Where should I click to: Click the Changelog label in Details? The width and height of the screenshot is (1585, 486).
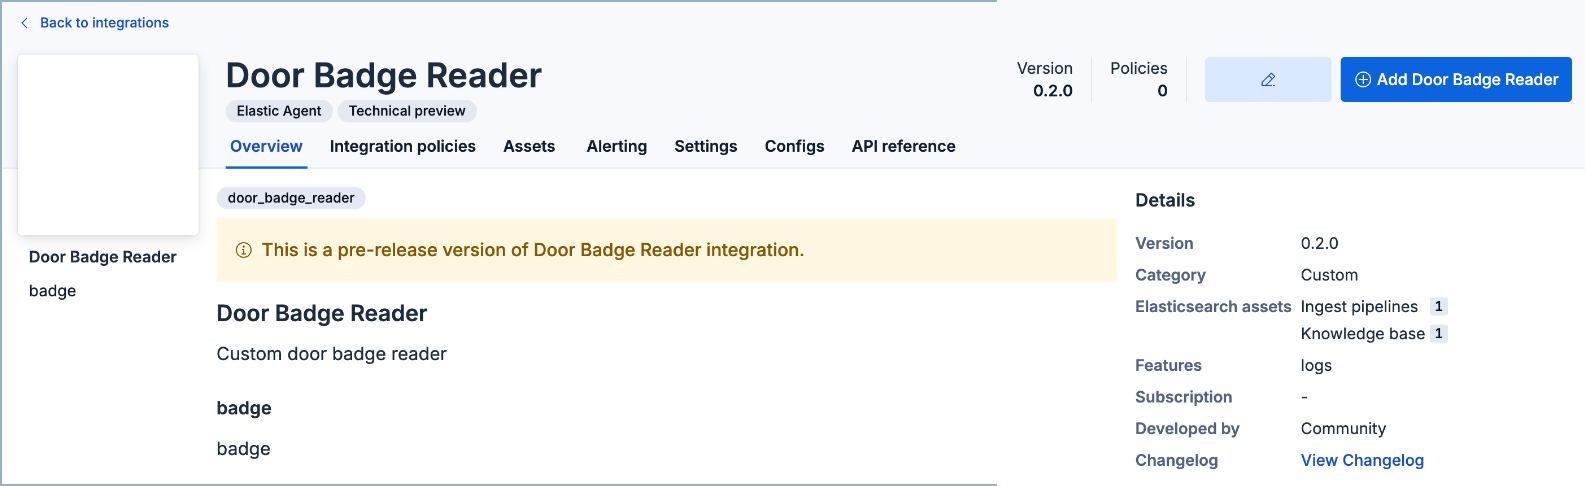pyautogui.click(x=1176, y=460)
